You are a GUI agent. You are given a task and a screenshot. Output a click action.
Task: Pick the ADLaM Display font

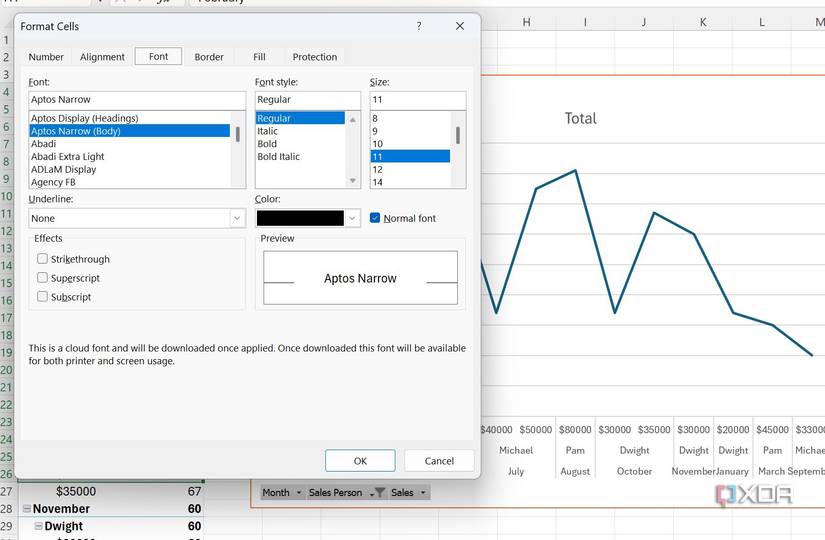click(129, 169)
